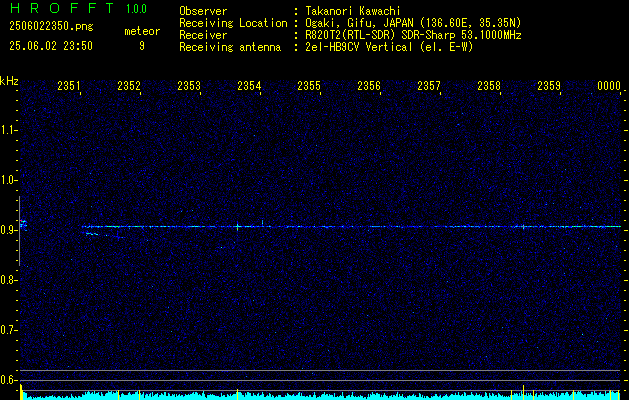
Task: Click the 2353 time axis label
Action: 189,86
